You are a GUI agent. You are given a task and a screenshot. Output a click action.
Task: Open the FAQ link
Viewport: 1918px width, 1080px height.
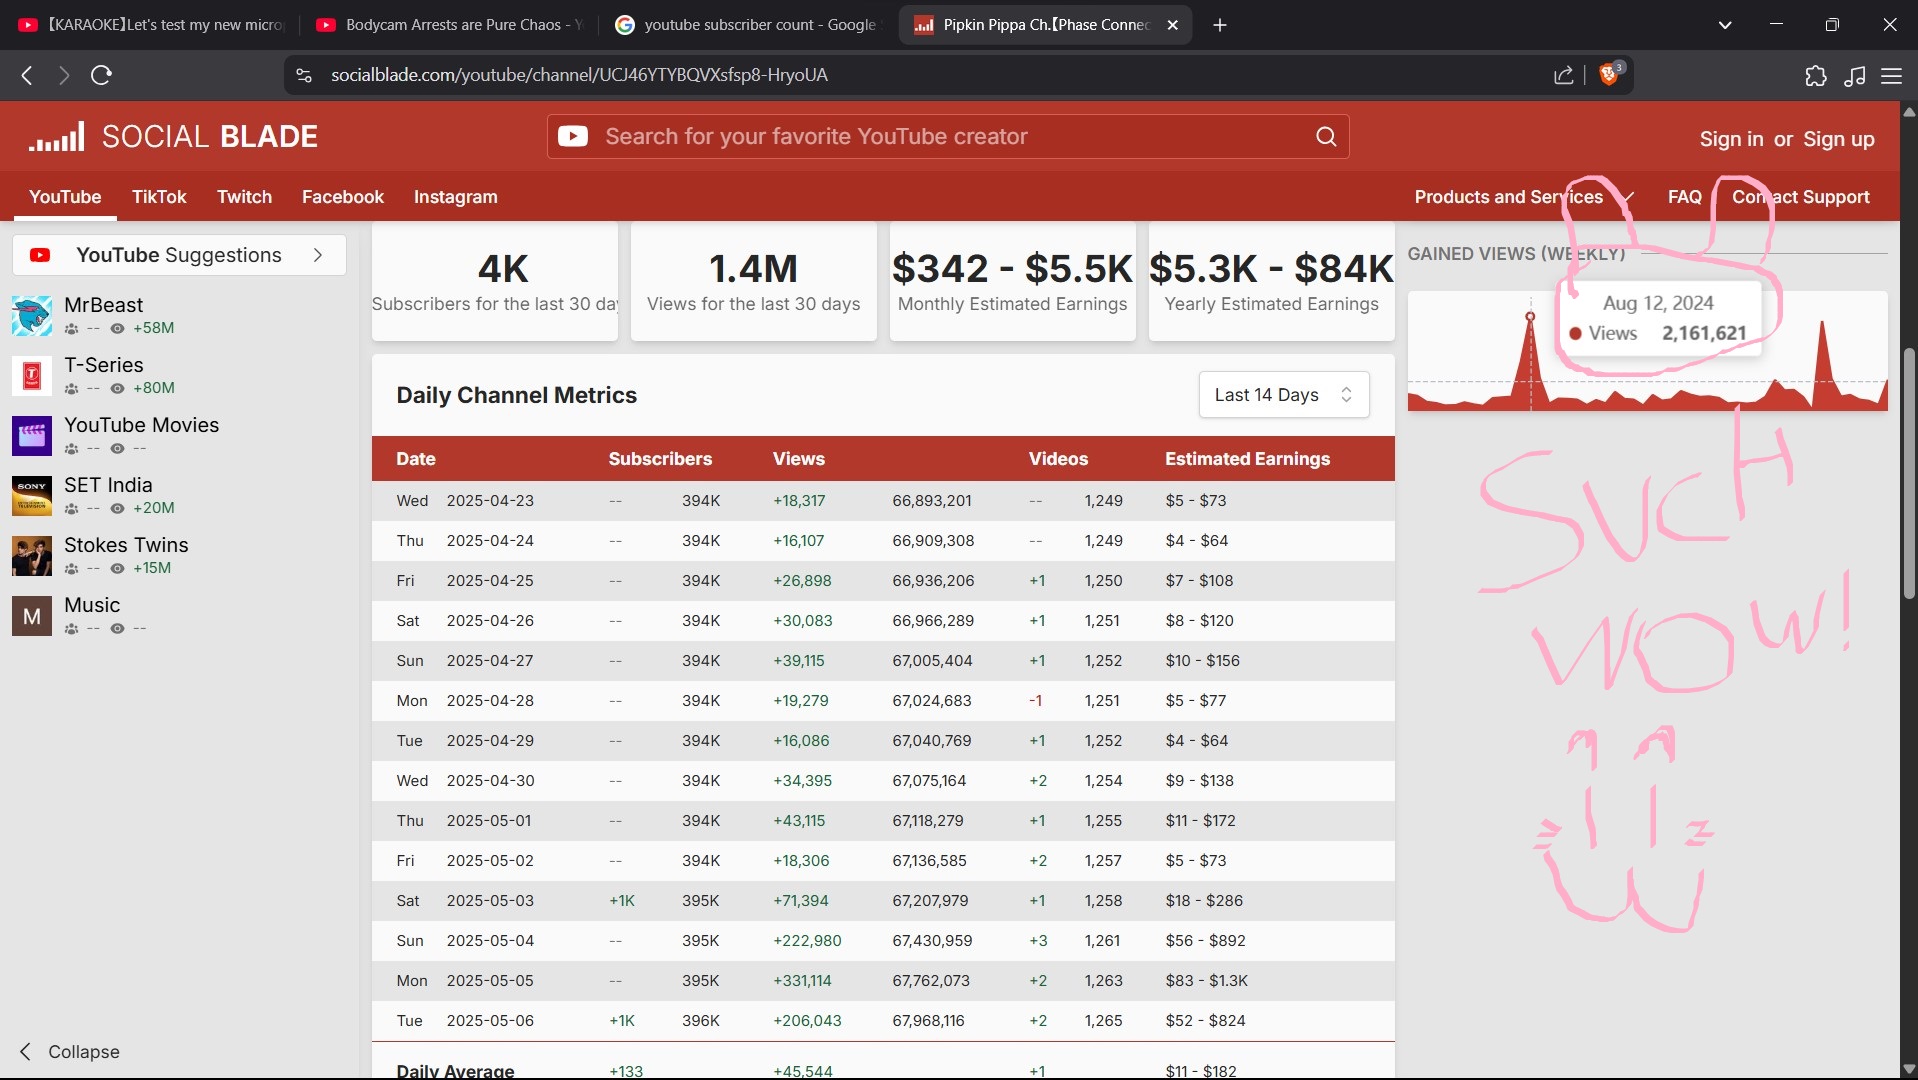[1684, 197]
